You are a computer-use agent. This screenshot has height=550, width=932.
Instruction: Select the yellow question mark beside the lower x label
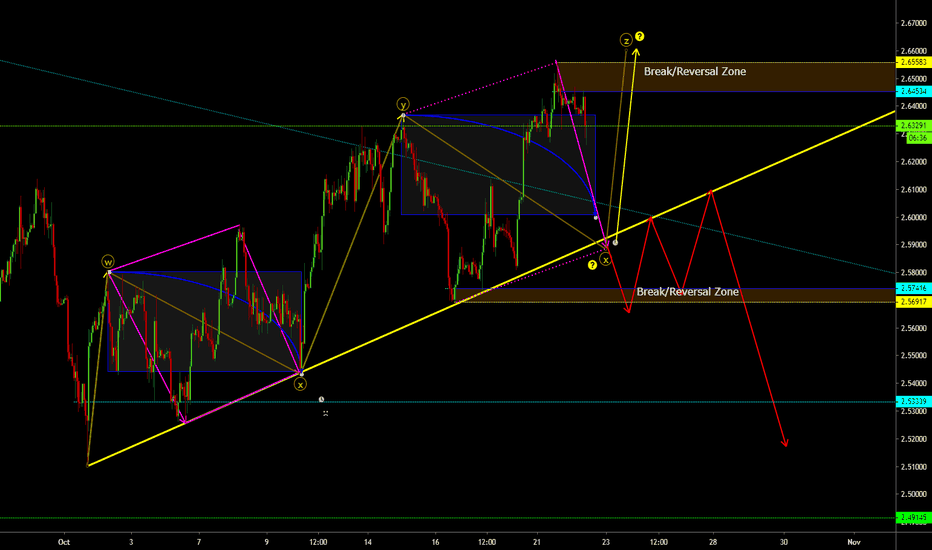click(x=592, y=265)
